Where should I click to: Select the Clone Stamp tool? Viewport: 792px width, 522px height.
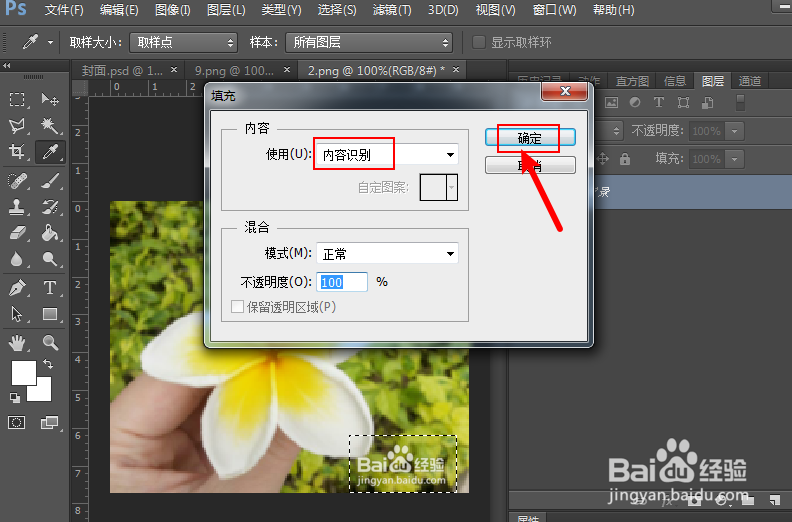[17, 207]
